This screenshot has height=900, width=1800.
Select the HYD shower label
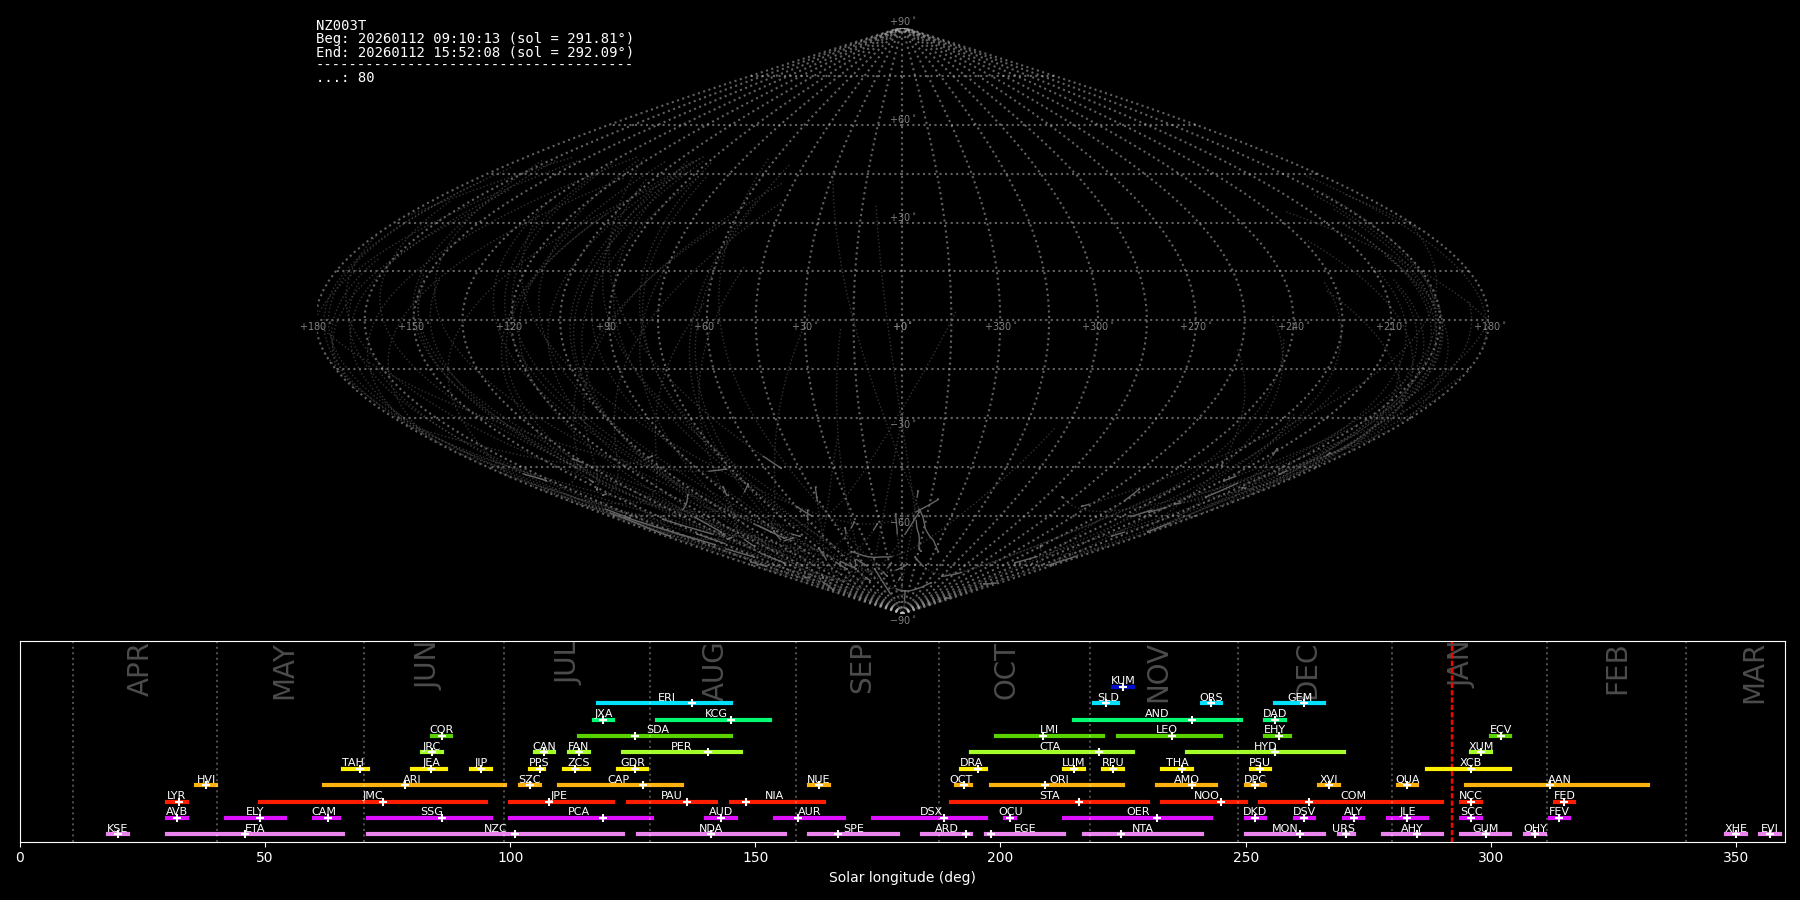point(1265,747)
